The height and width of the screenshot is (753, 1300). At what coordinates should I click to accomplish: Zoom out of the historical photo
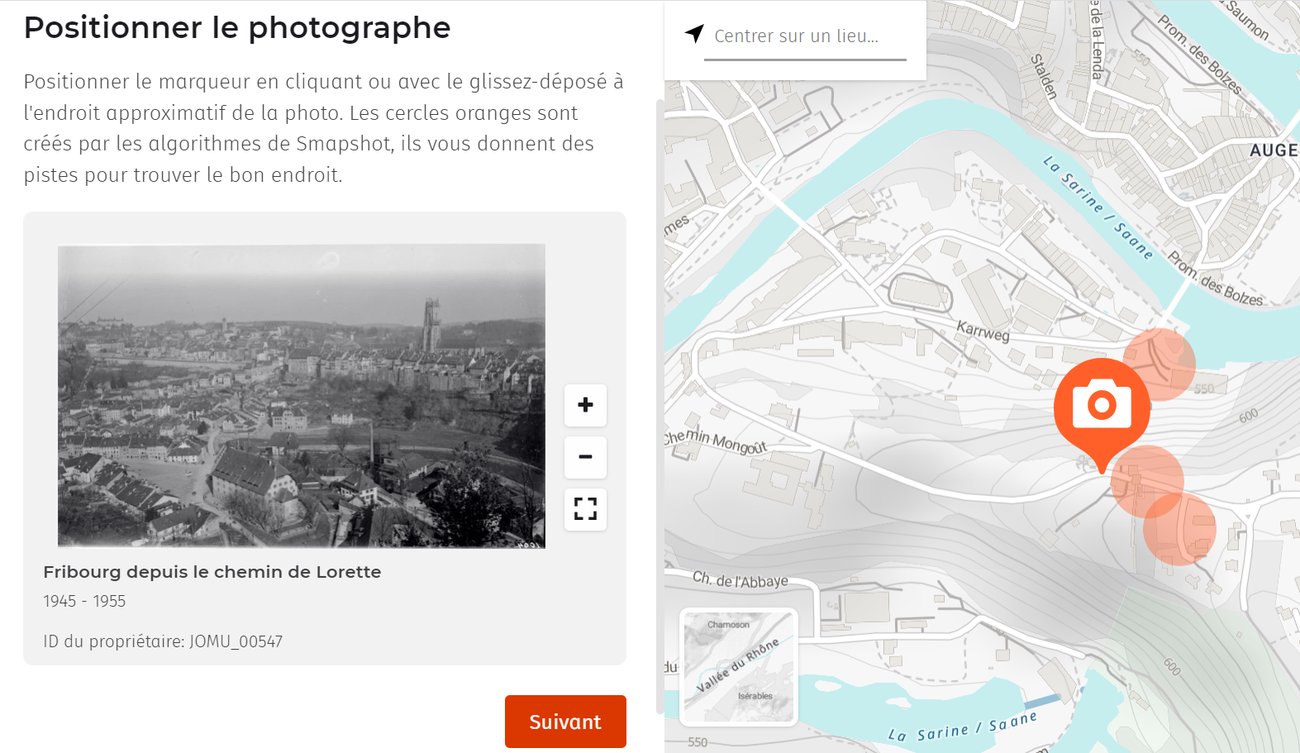585,458
